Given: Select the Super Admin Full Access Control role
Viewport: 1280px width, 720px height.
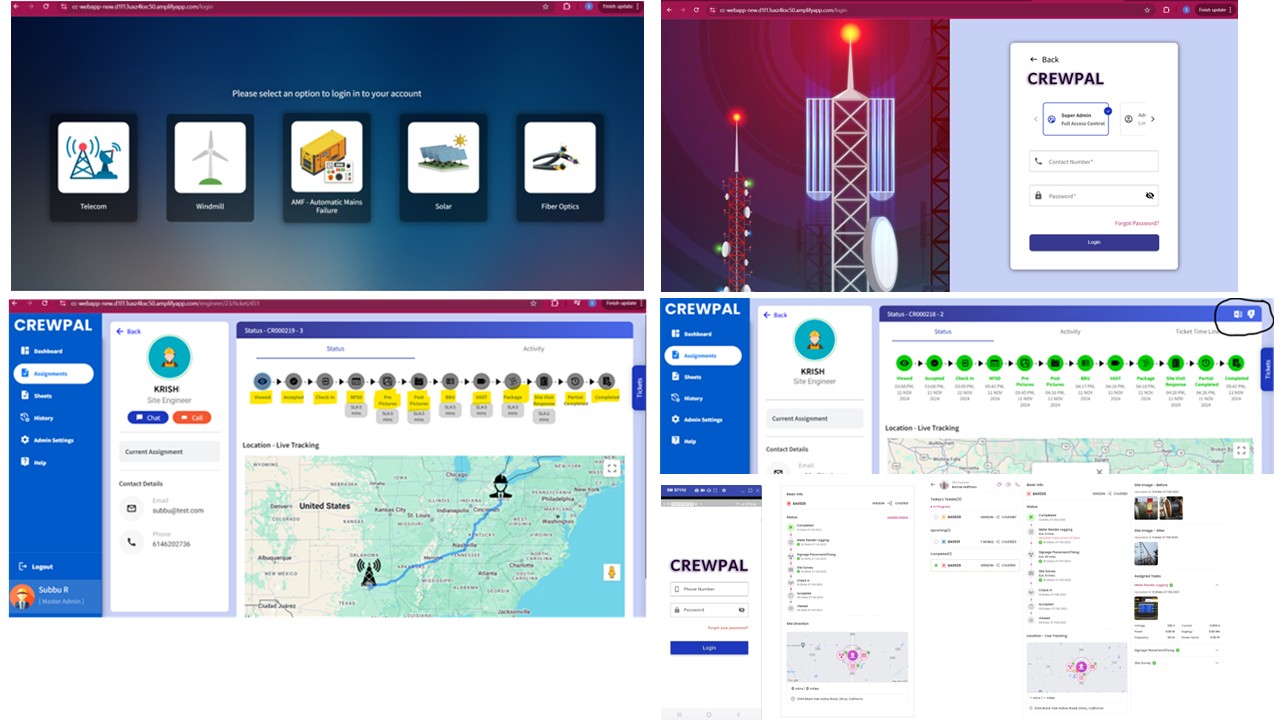Looking at the screenshot, I should (1075, 119).
